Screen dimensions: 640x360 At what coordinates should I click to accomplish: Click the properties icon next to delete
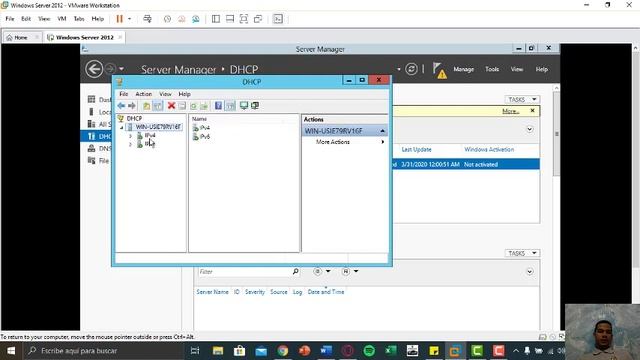coord(182,106)
